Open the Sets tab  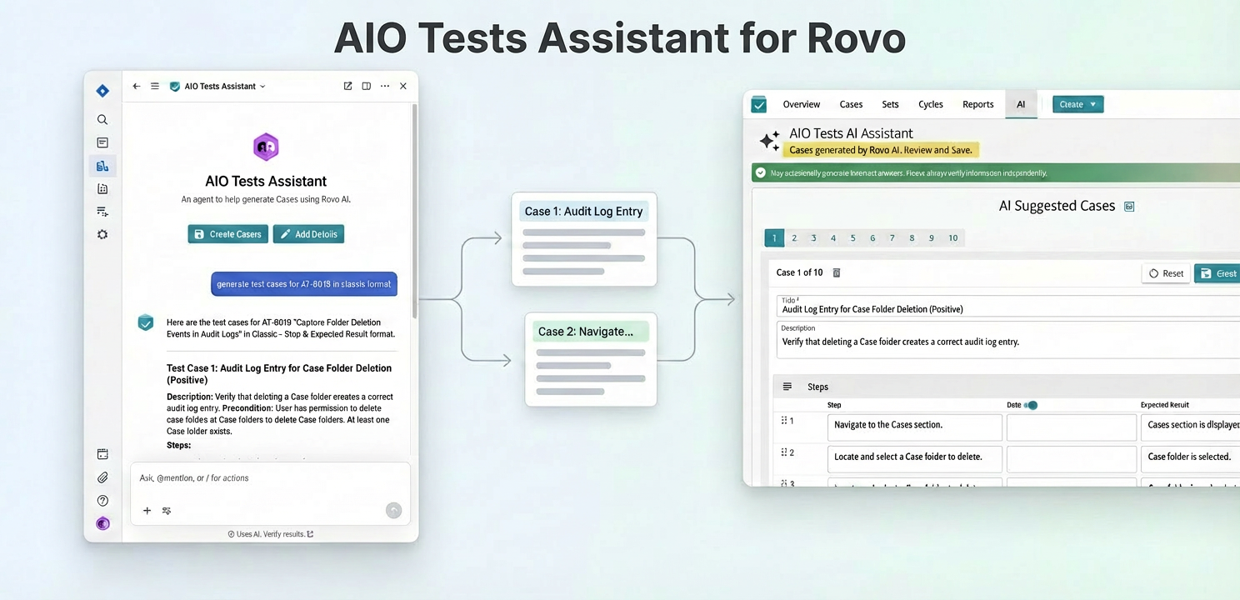pyautogui.click(x=890, y=104)
